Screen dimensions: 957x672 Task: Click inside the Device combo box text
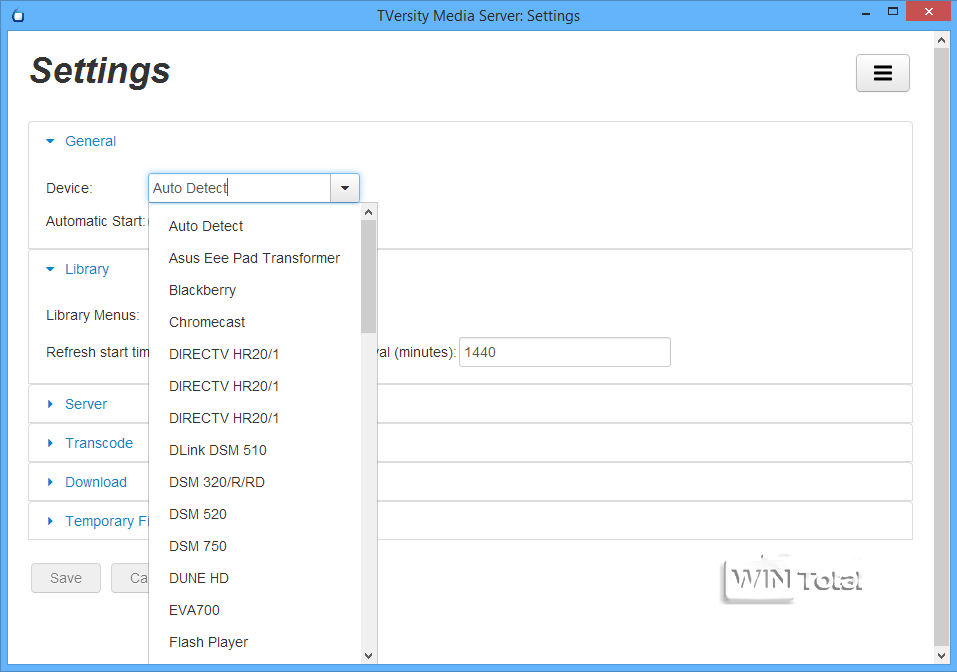239,188
